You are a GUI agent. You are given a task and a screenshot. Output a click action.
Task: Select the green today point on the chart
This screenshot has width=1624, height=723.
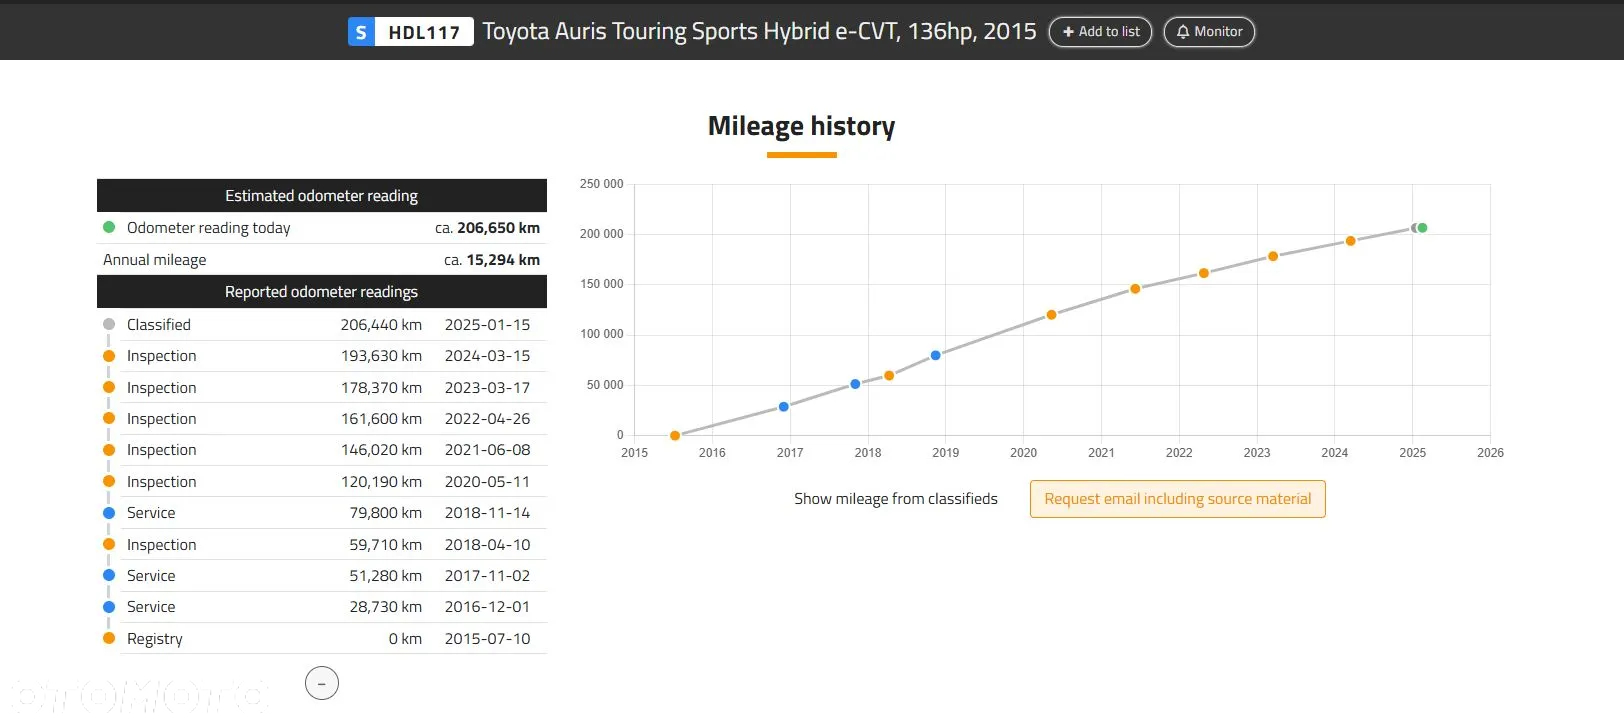1422,228
